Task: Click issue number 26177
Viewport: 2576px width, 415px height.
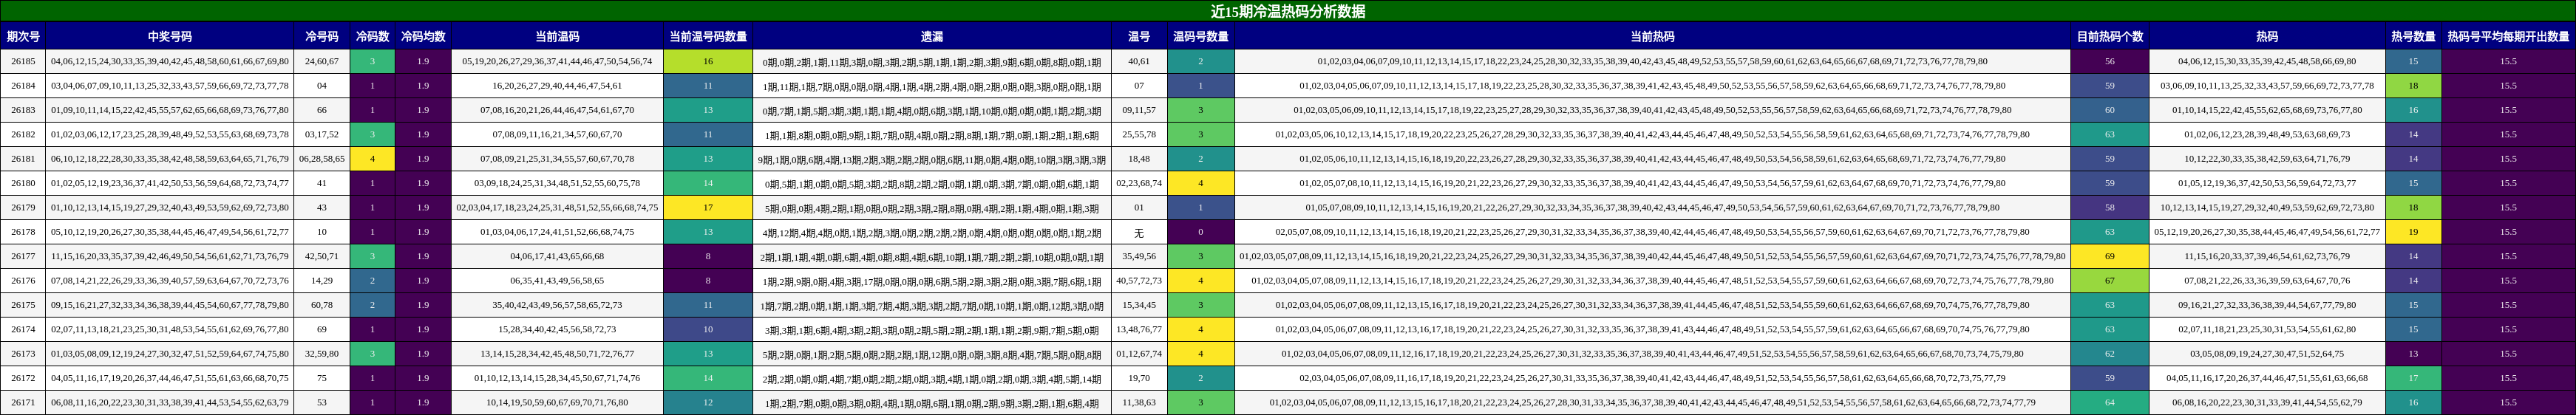Action: pos(23,256)
